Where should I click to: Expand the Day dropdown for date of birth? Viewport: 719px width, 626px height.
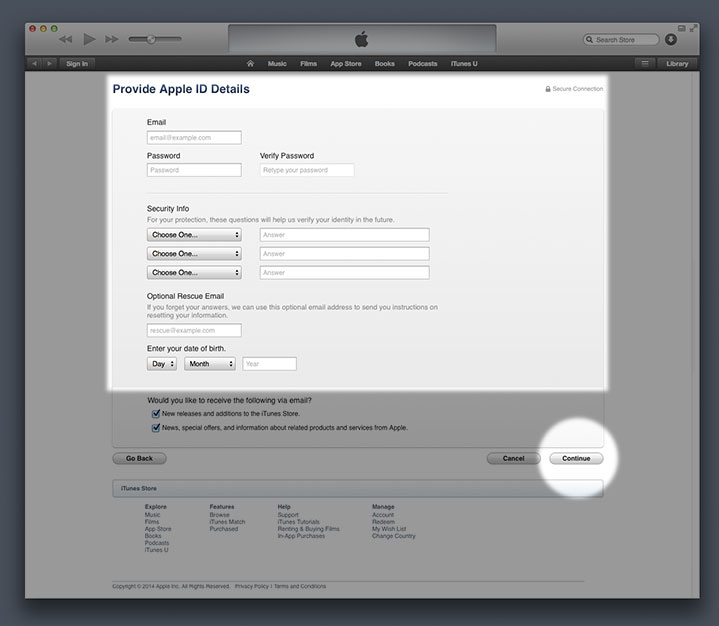point(161,364)
